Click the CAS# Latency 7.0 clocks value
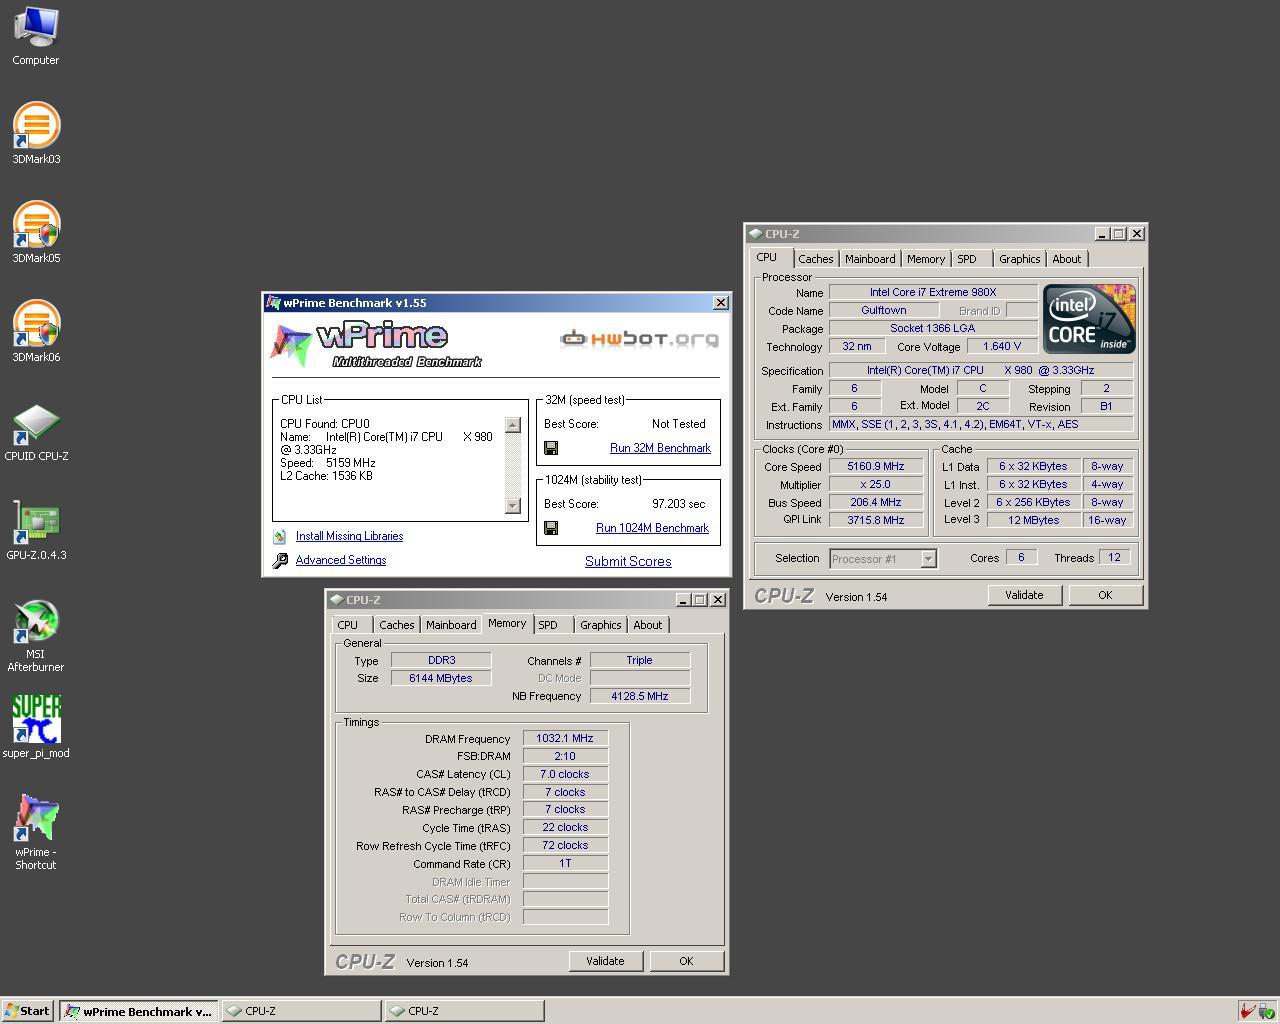The image size is (1280, 1024). pos(565,774)
